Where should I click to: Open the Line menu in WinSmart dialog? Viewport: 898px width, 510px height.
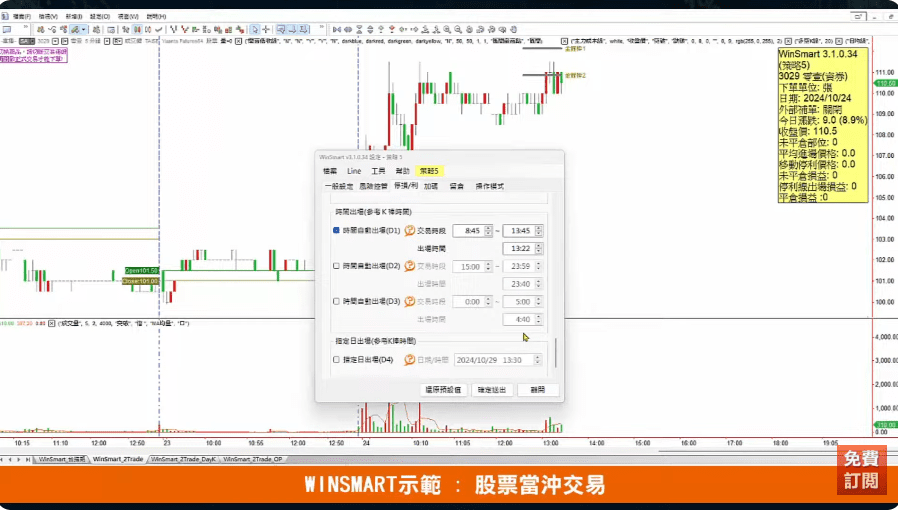(354, 171)
